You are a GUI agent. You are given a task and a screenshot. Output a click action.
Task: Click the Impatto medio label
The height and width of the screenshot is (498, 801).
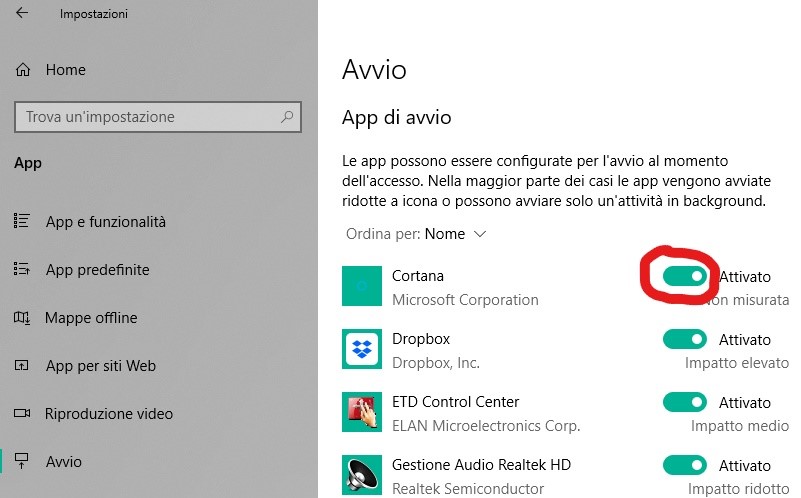point(740,426)
